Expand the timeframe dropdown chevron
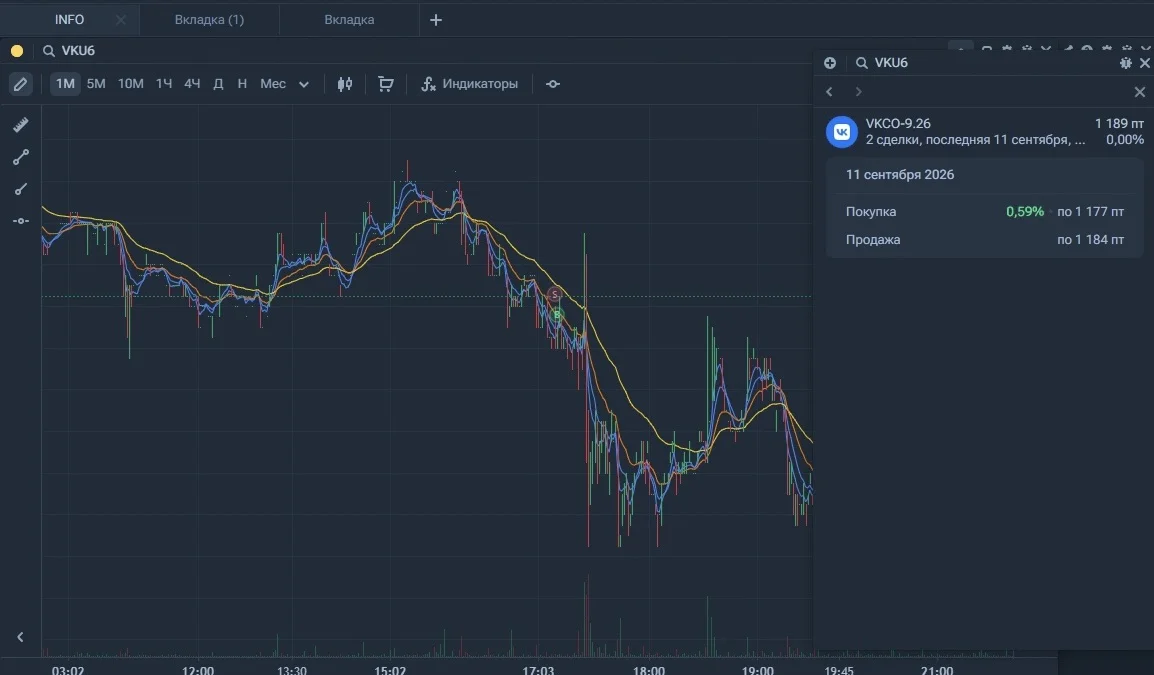Screen dimensions: 1154x675 pyautogui.click(x=304, y=85)
